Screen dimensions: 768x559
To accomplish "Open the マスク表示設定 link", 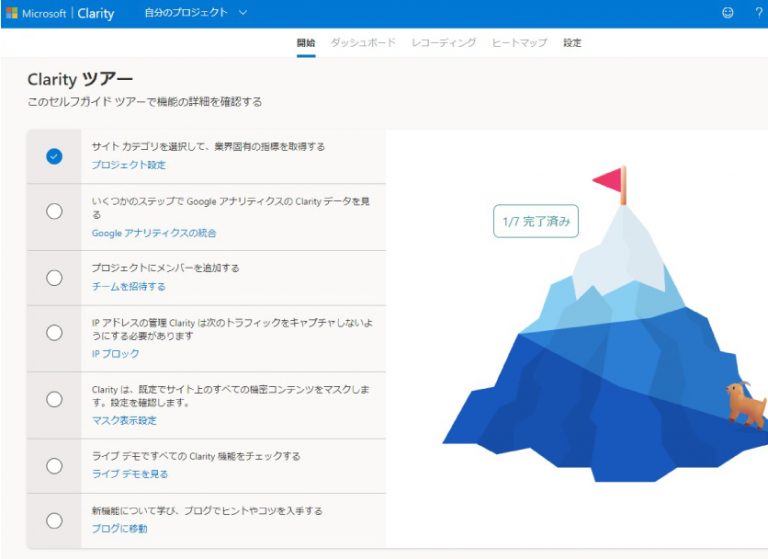I will coord(124,420).
